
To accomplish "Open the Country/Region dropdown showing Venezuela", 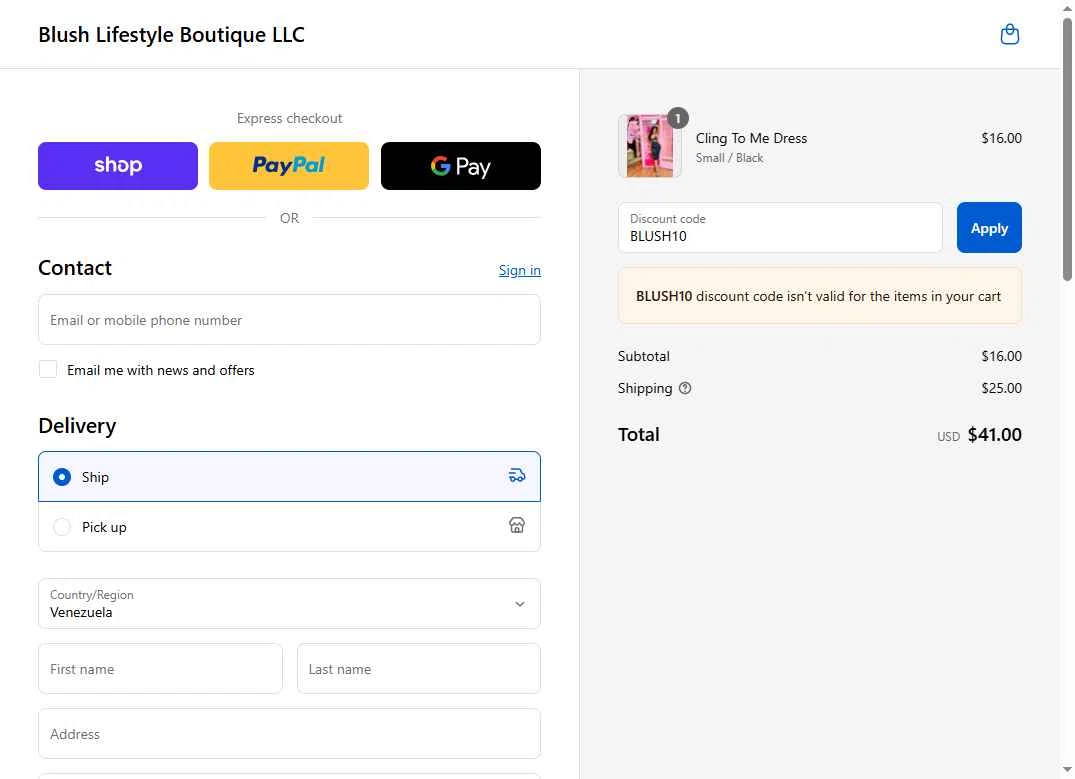I will point(289,603).
